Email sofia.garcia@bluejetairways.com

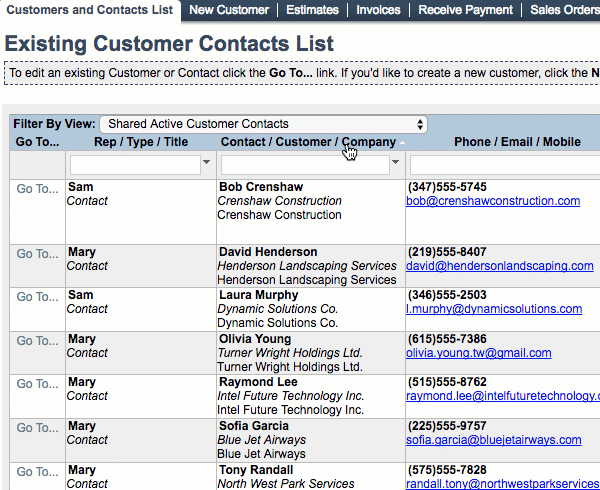(x=494, y=440)
